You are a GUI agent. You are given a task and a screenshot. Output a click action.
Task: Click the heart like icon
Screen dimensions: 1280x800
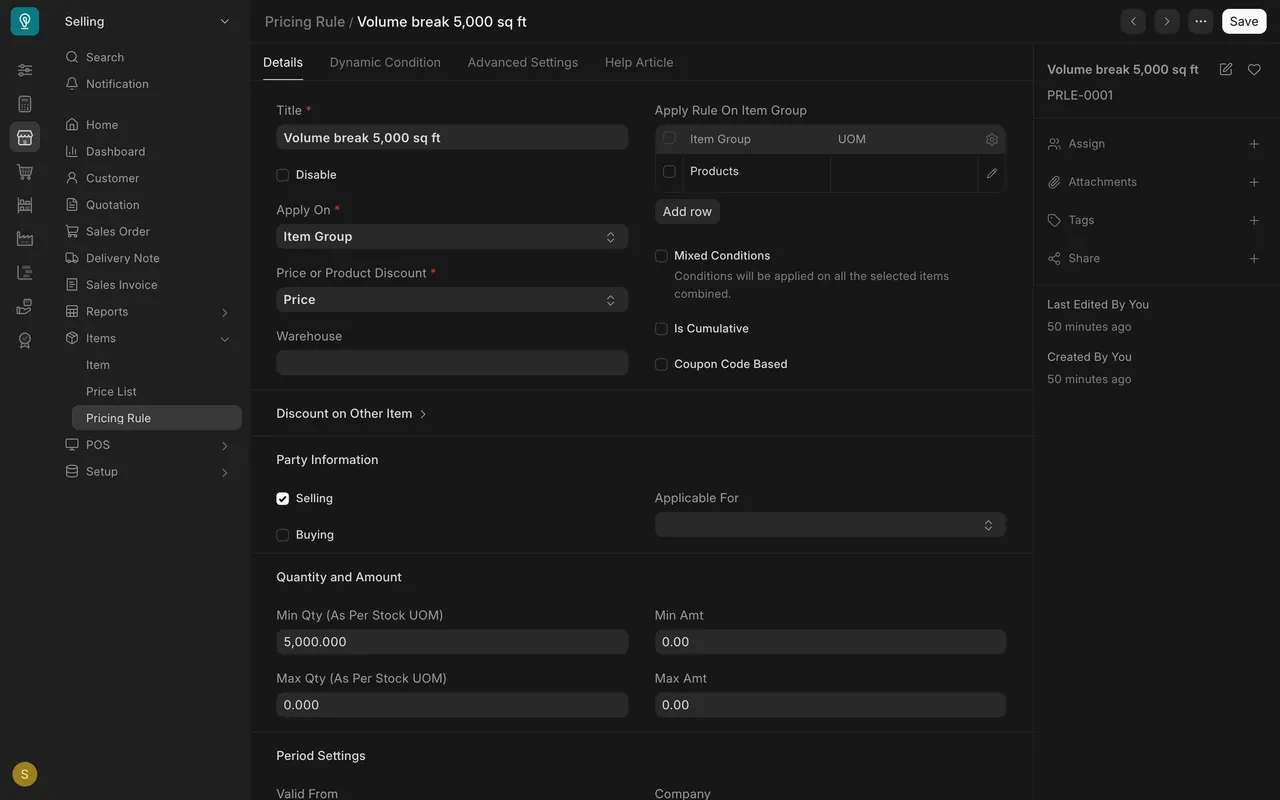[x=1254, y=69]
